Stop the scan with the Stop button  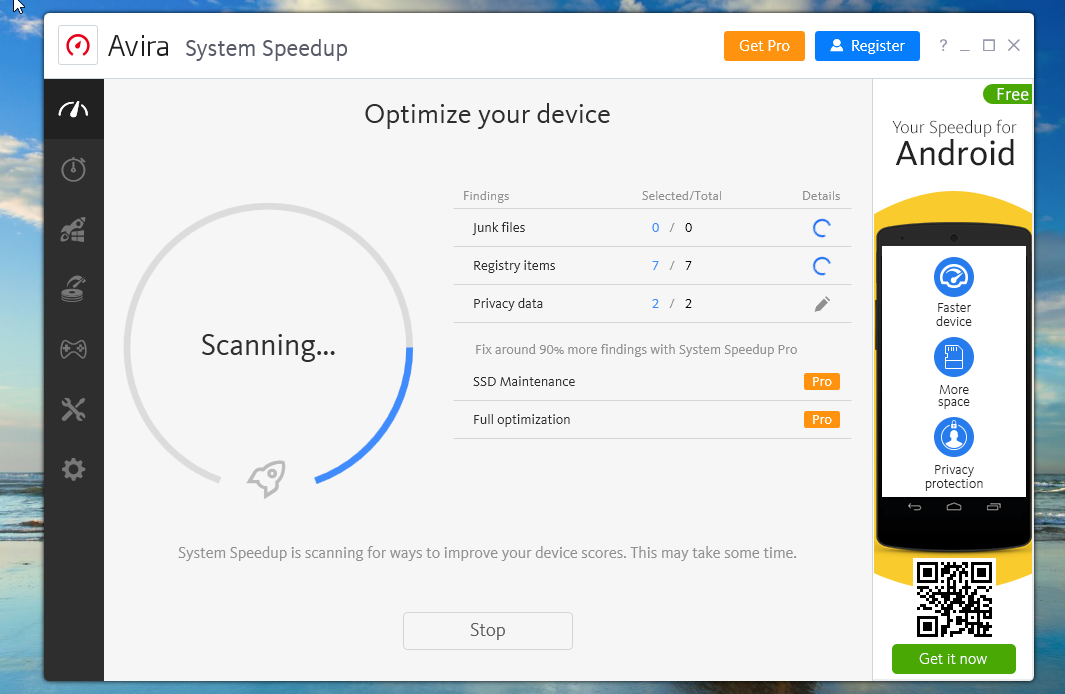tap(488, 631)
